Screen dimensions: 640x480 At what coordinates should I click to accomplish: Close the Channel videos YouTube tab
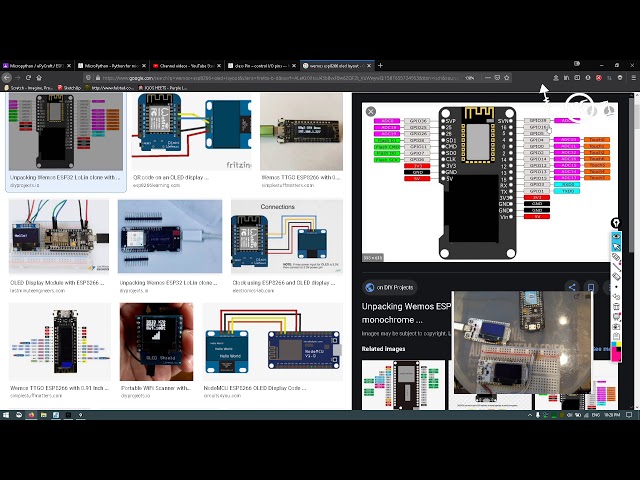[219, 66]
